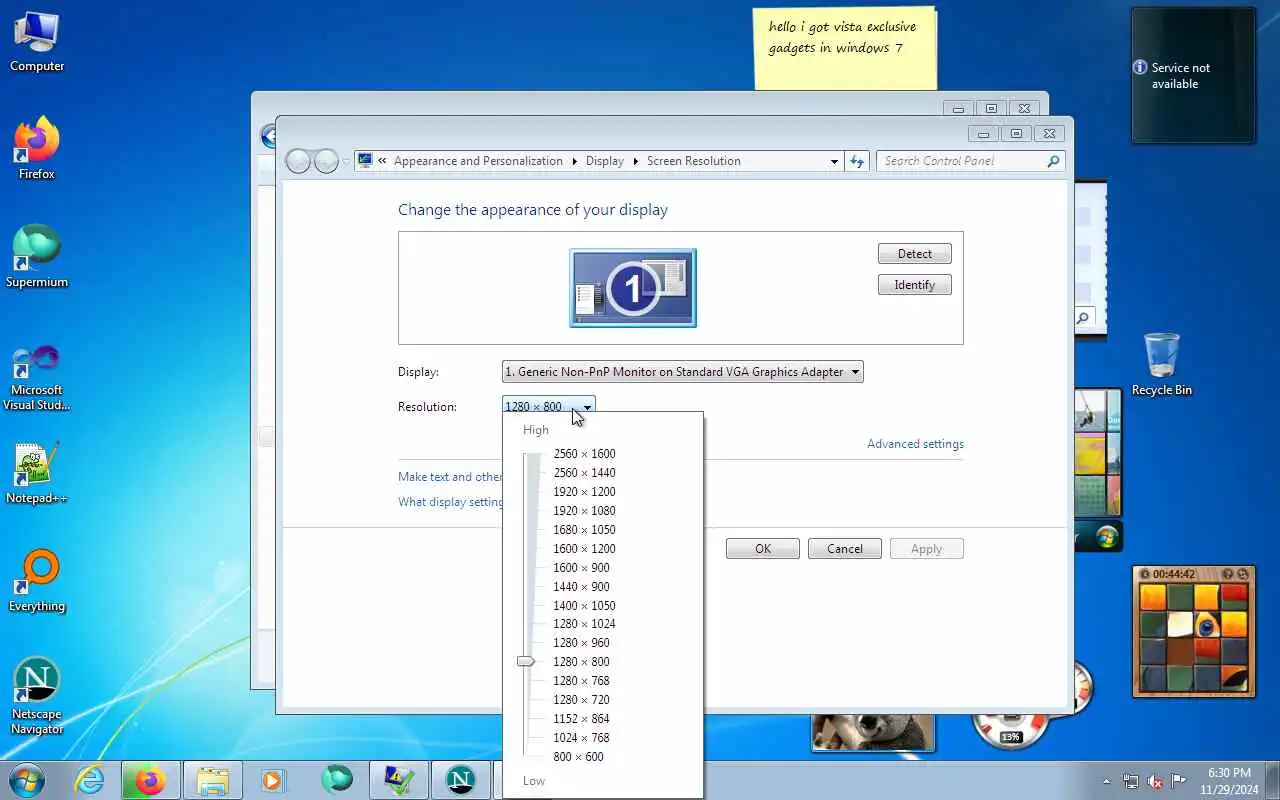The height and width of the screenshot is (800, 1280).
Task: Open Windows Media Player from the taskbar
Action: [x=272, y=780]
